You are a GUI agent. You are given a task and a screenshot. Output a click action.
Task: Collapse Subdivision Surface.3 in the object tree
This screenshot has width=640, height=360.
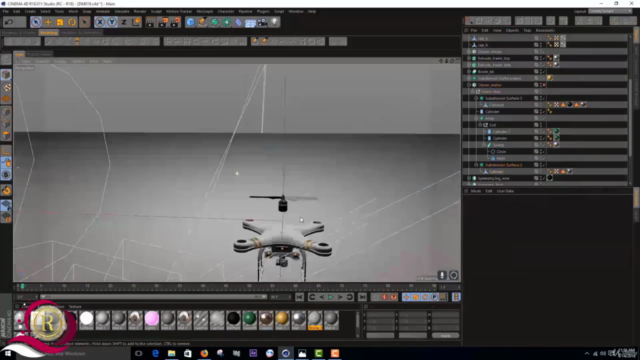(476, 98)
